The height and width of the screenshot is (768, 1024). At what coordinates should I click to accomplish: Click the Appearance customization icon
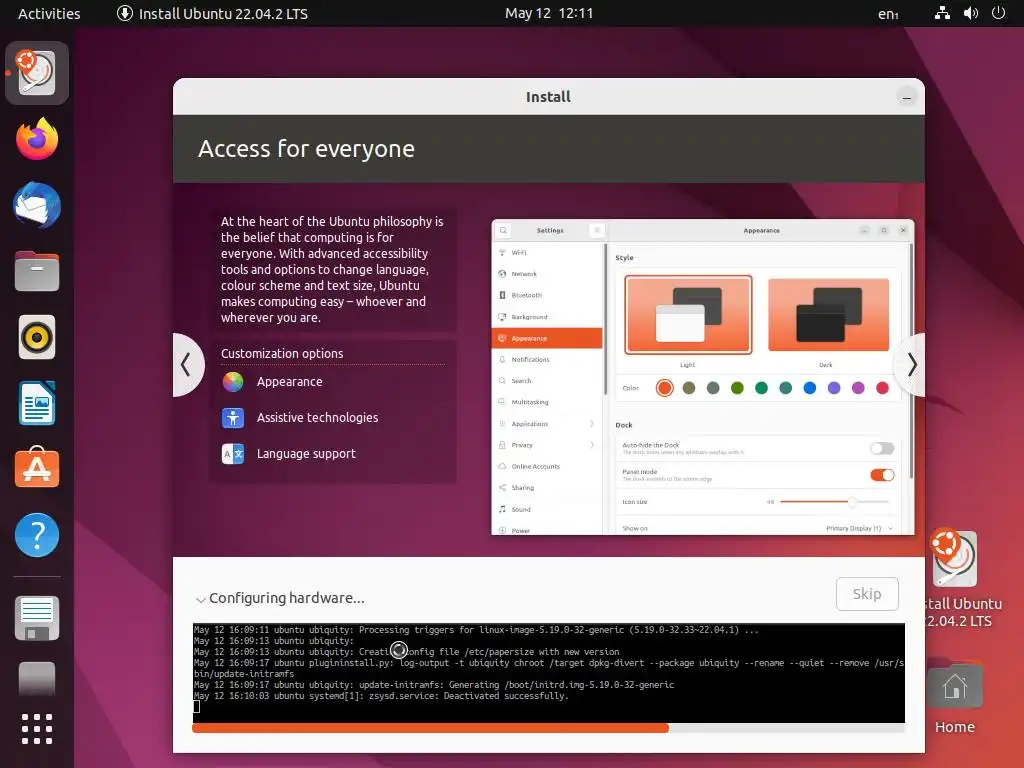tap(232, 381)
